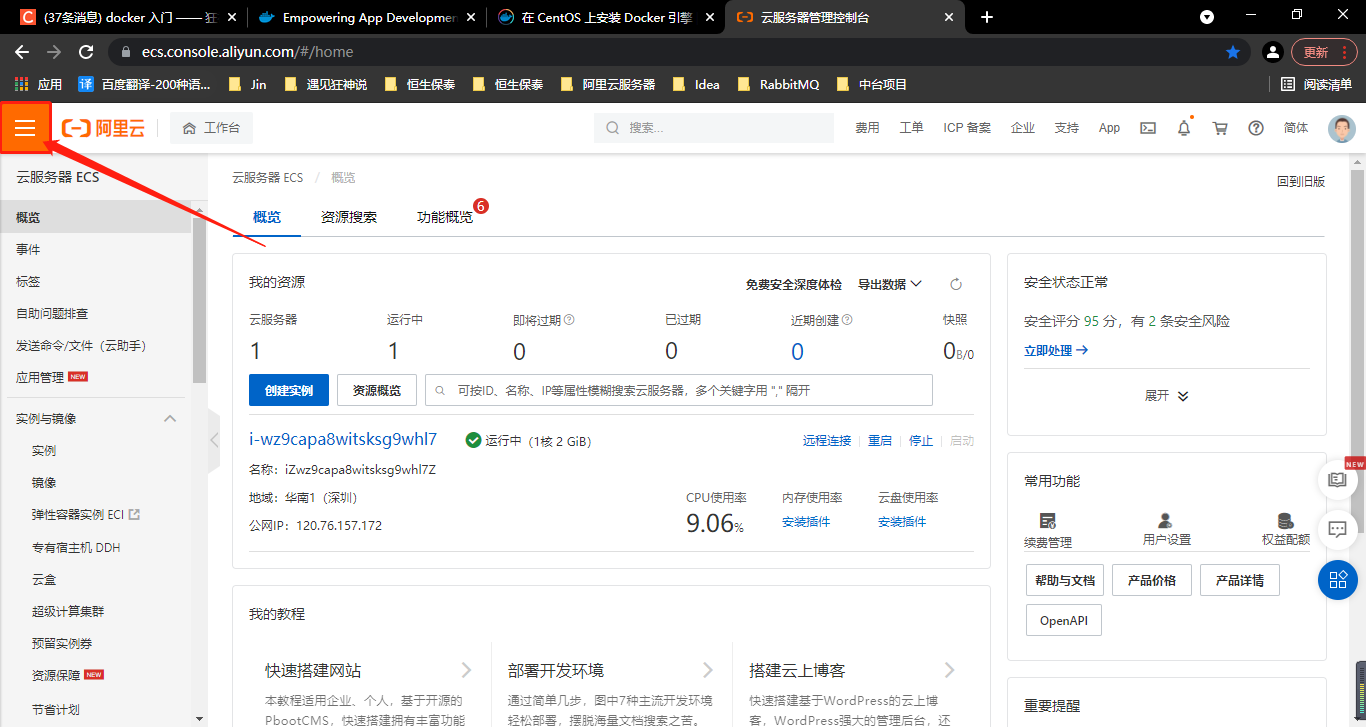Click the help icon beside 近期创建

pos(847,320)
